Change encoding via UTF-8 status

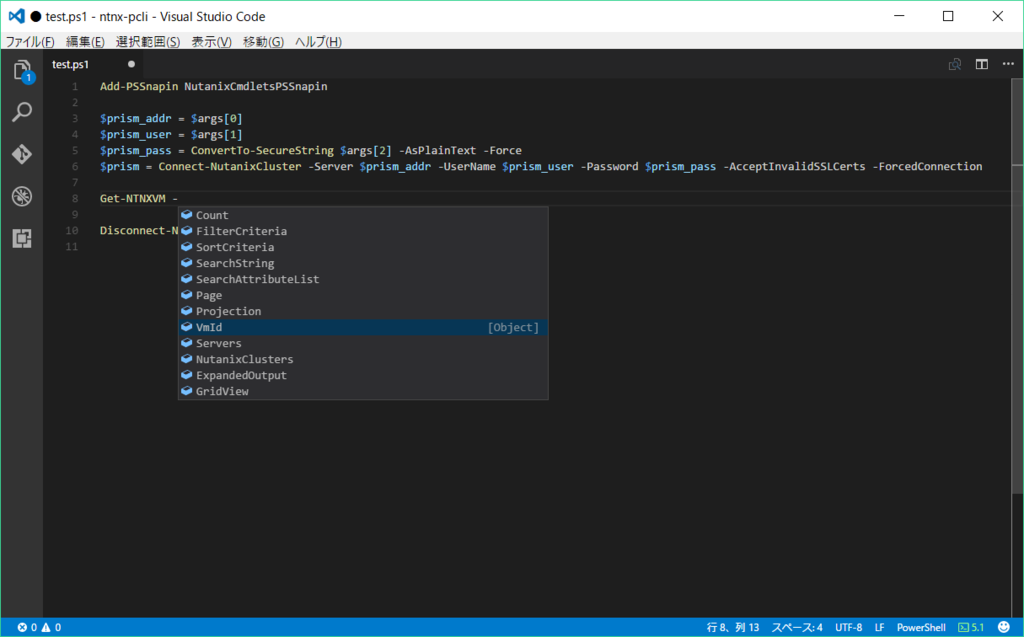pos(848,627)
